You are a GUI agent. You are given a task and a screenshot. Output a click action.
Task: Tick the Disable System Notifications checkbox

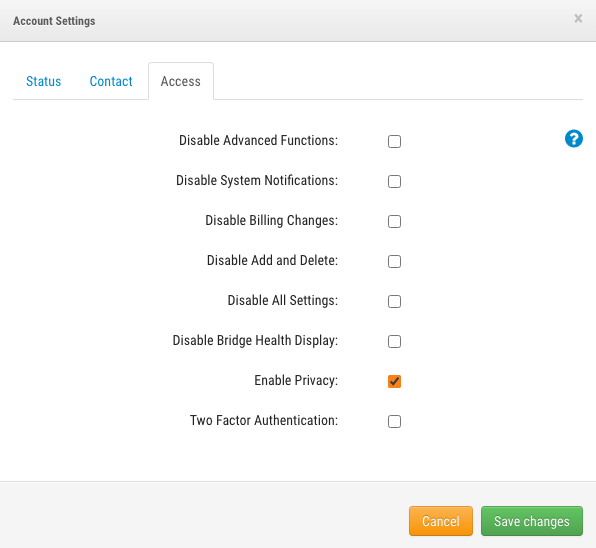coord(394,181)
